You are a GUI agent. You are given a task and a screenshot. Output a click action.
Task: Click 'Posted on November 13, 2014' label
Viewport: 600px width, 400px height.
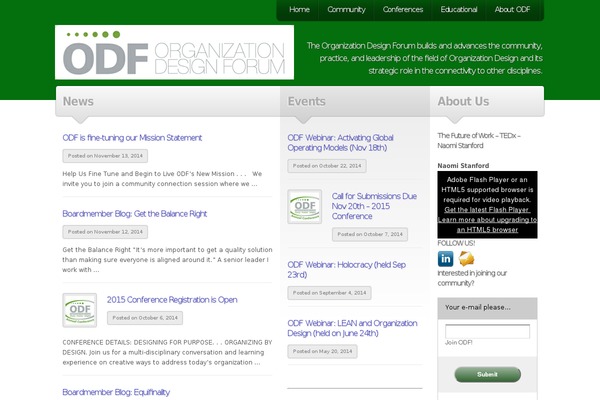(x=105, y=156)
